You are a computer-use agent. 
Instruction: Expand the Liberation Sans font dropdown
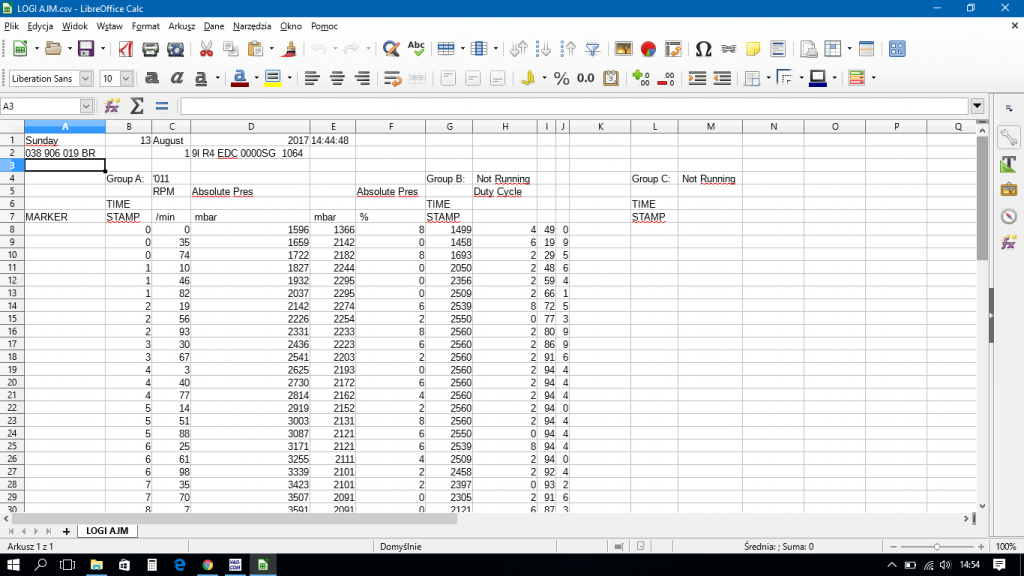(x=86, y=78)
